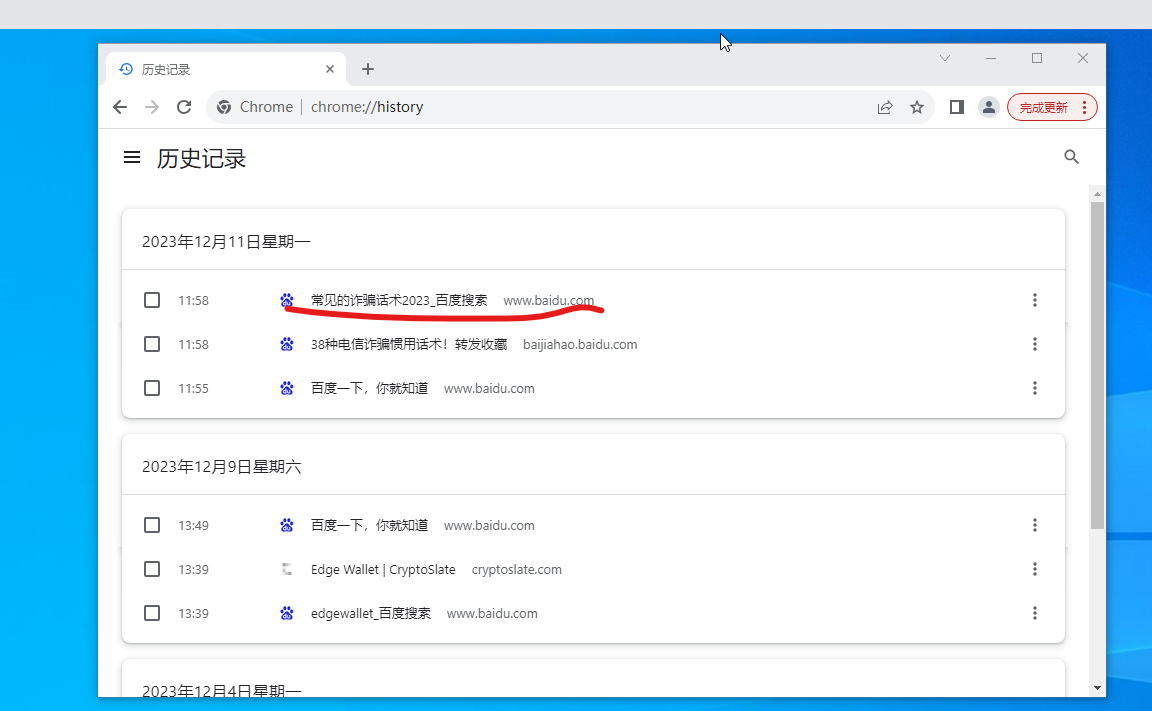Click the cryptoslate.com domain text

pyautogui.click(x=516, y=569)
